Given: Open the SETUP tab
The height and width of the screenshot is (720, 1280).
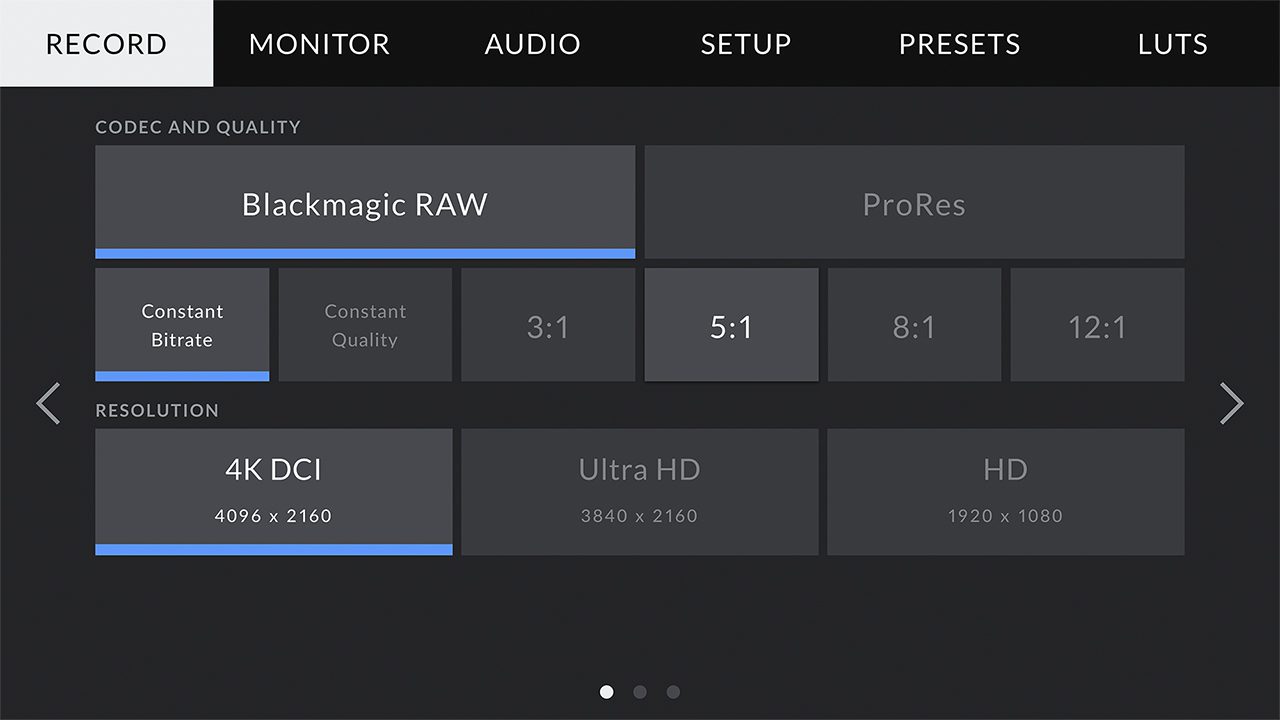Looking at the screenshot, I should tap(745, 44).
